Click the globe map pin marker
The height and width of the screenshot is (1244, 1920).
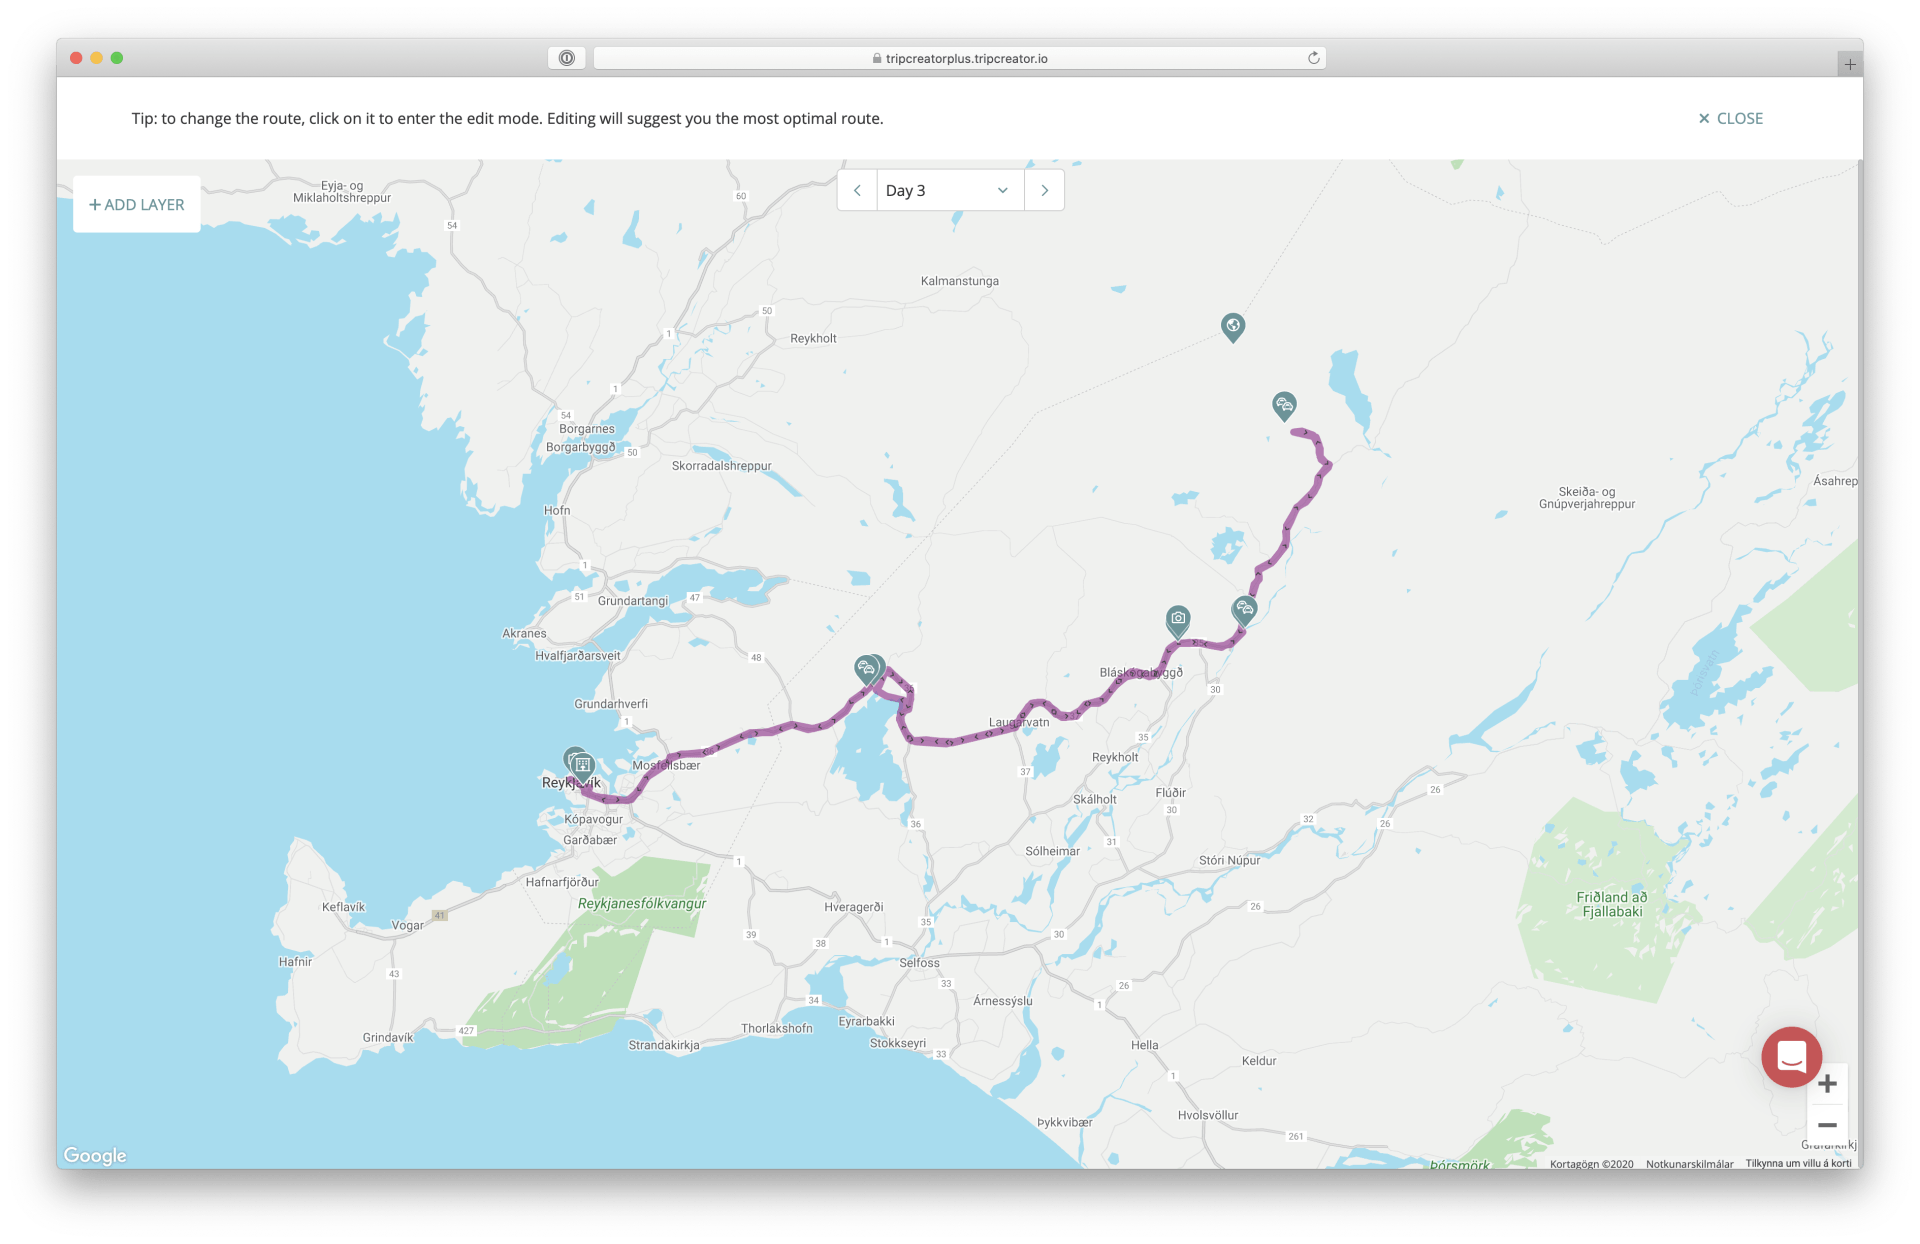coord(1233,326)
